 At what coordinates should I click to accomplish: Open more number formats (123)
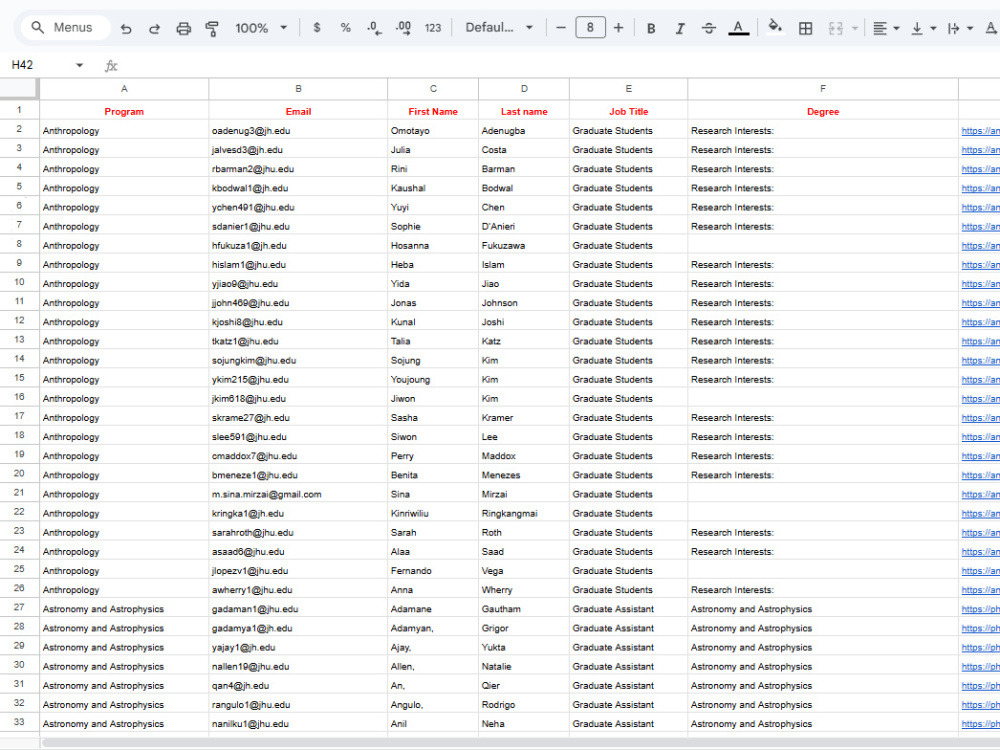pyautogui.click(x=433, y=28)
